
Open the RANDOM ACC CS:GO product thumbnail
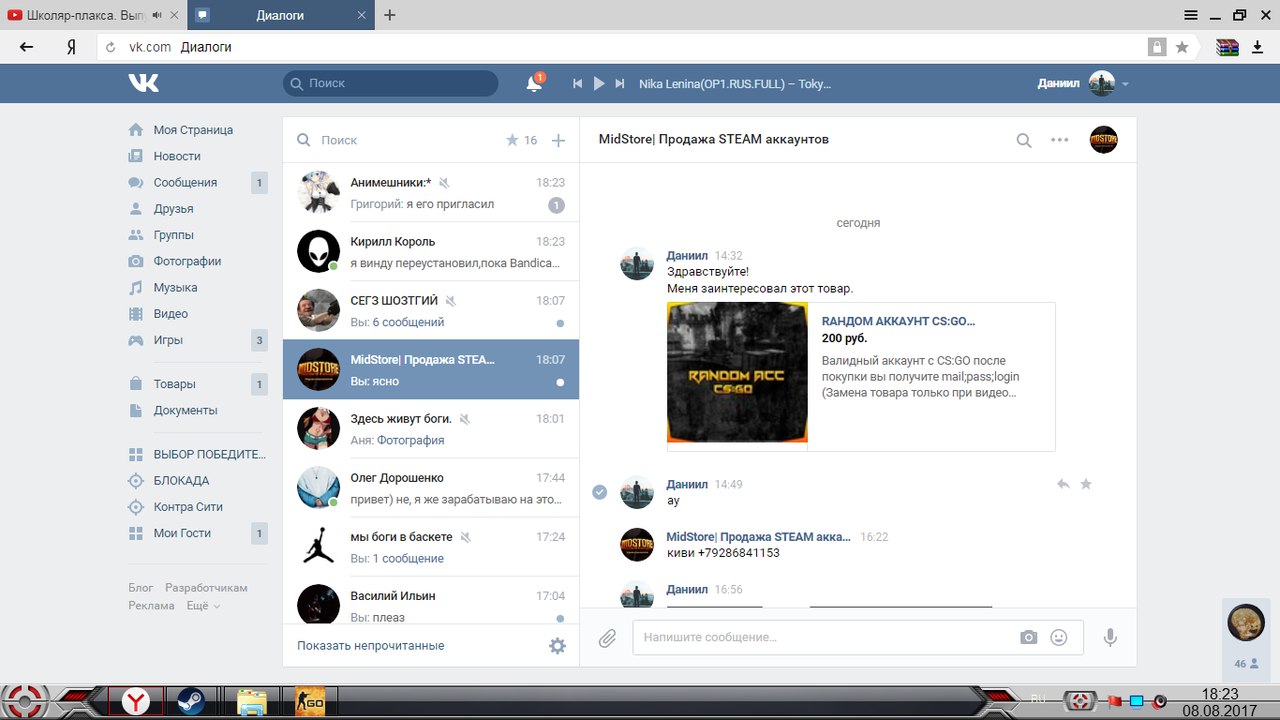coord(738,372)
